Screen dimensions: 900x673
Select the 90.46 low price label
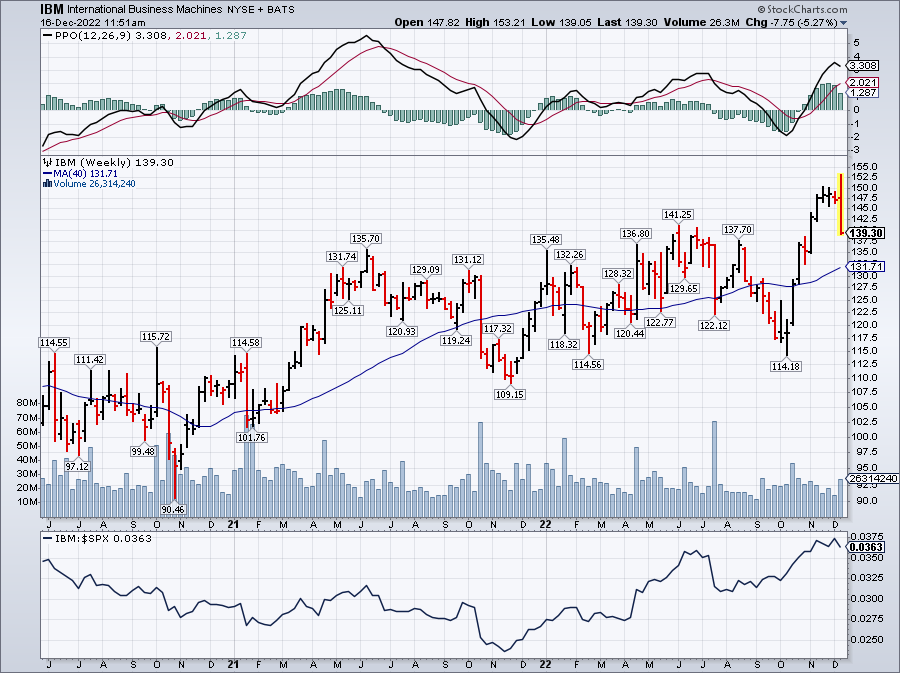[173, 509]
